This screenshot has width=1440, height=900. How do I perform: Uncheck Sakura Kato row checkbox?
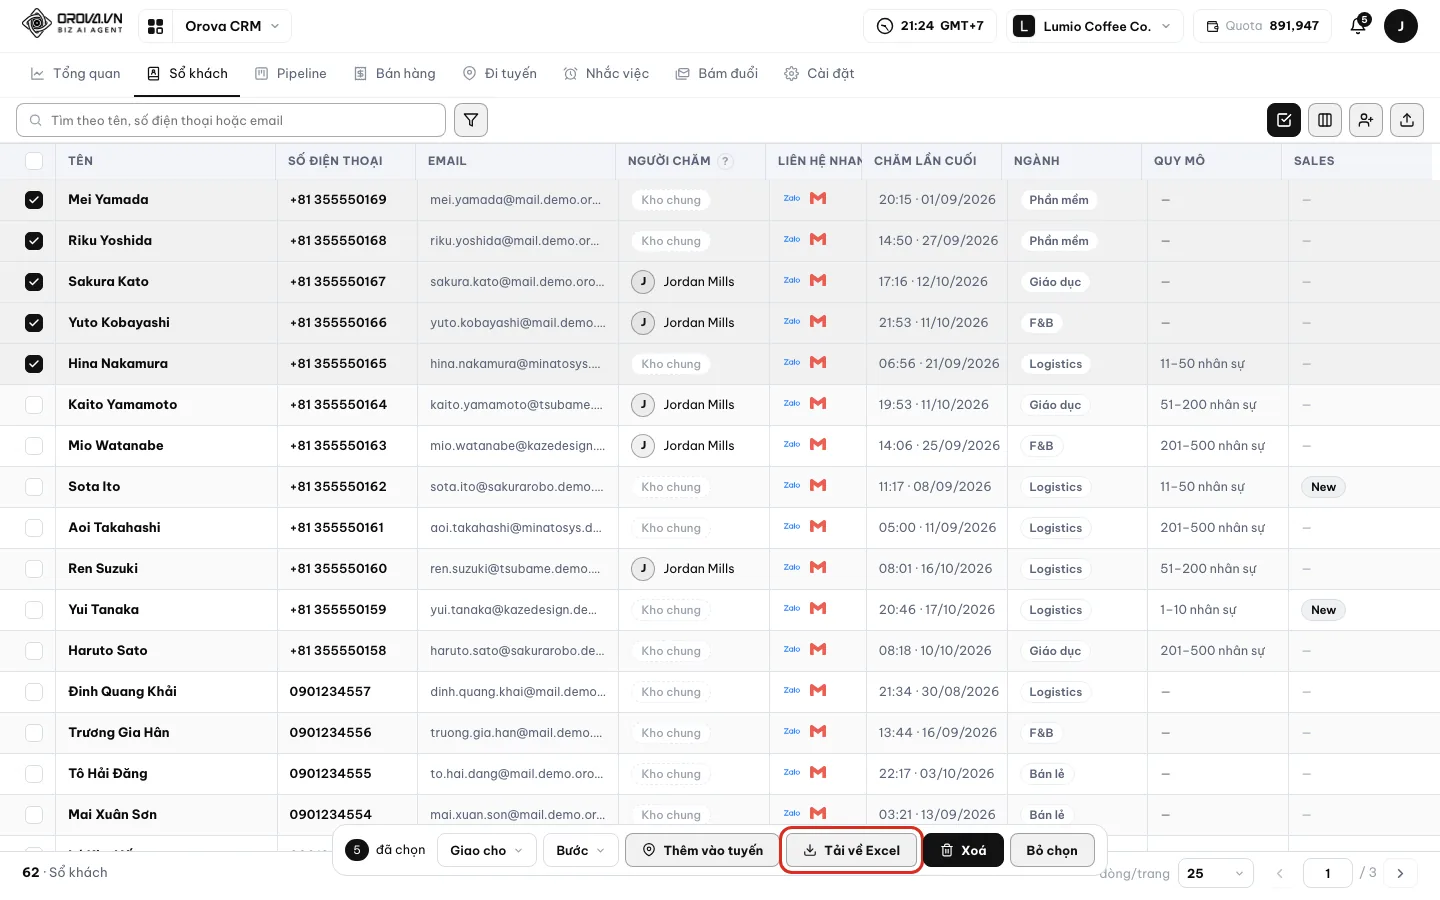[34, 282]
